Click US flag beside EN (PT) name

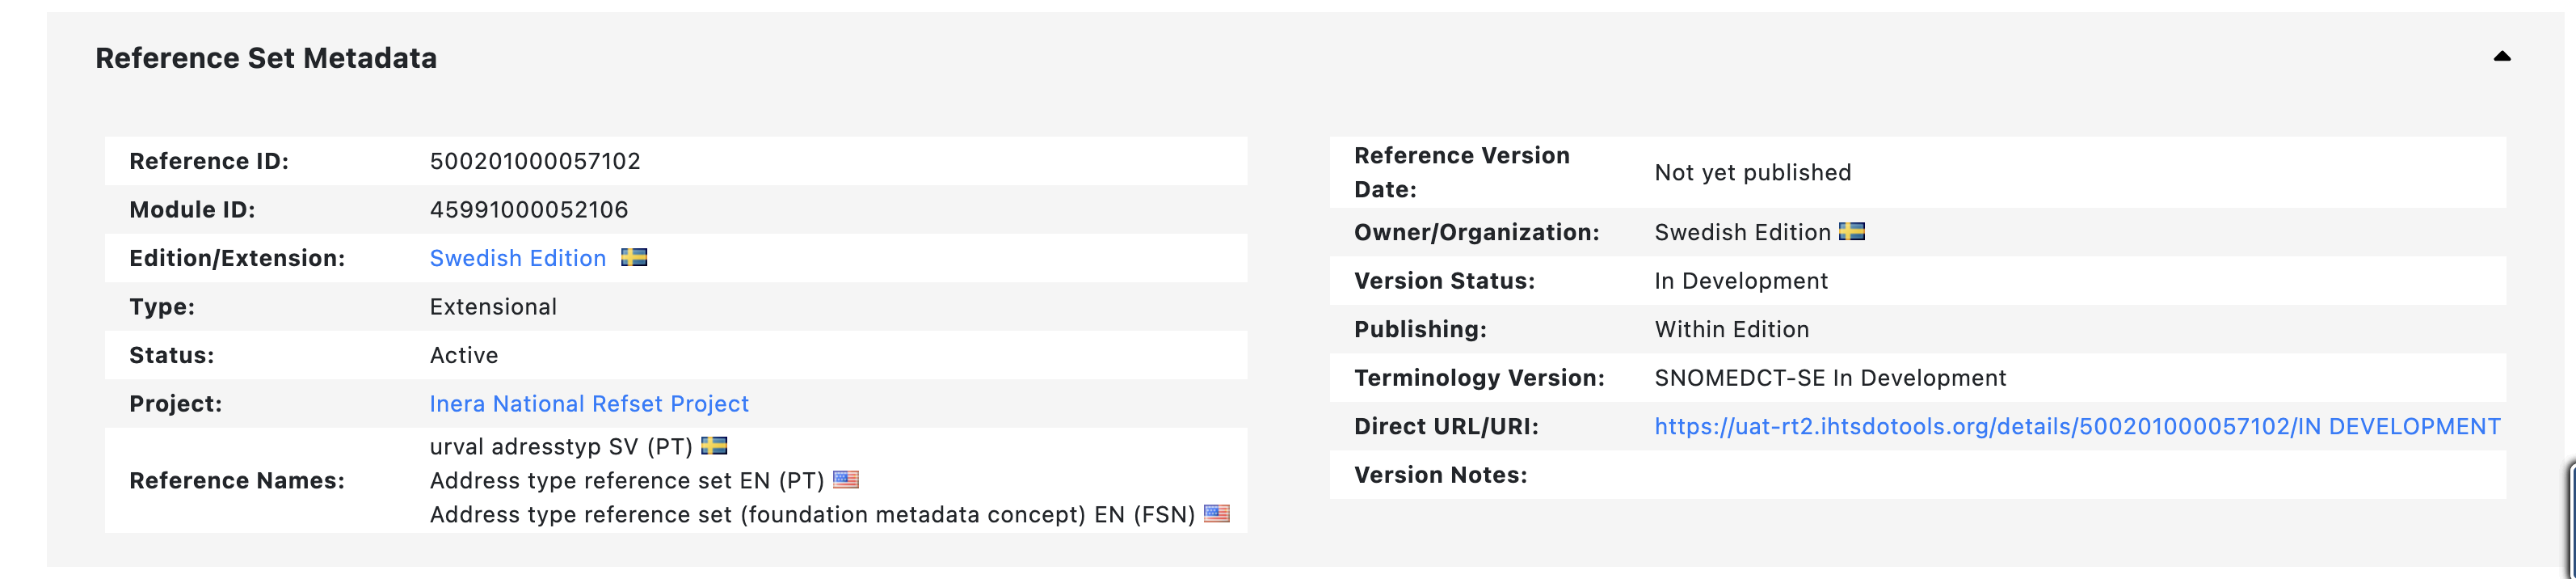(x=846, y=480)
